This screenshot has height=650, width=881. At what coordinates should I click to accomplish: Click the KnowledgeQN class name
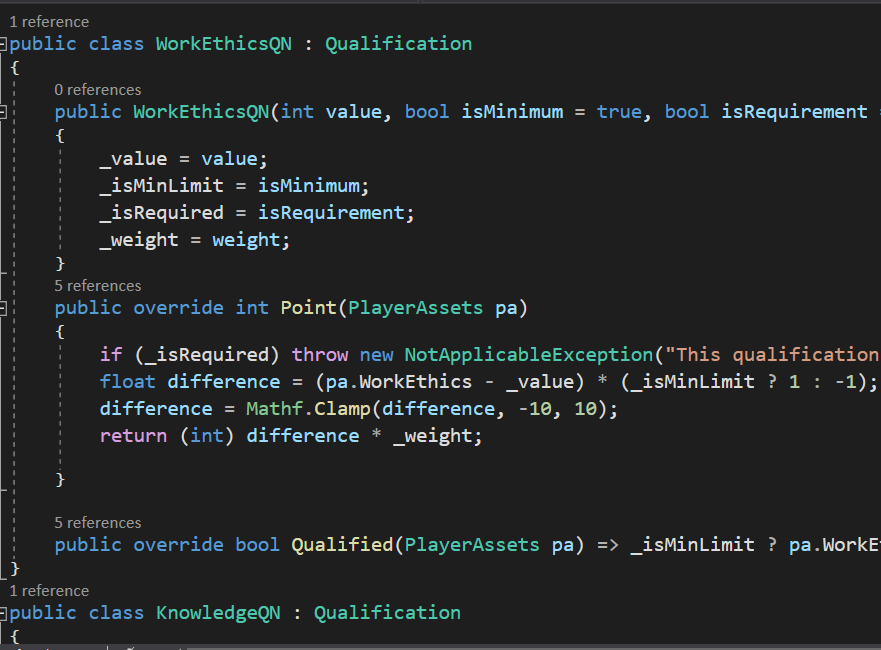[218, 613]
